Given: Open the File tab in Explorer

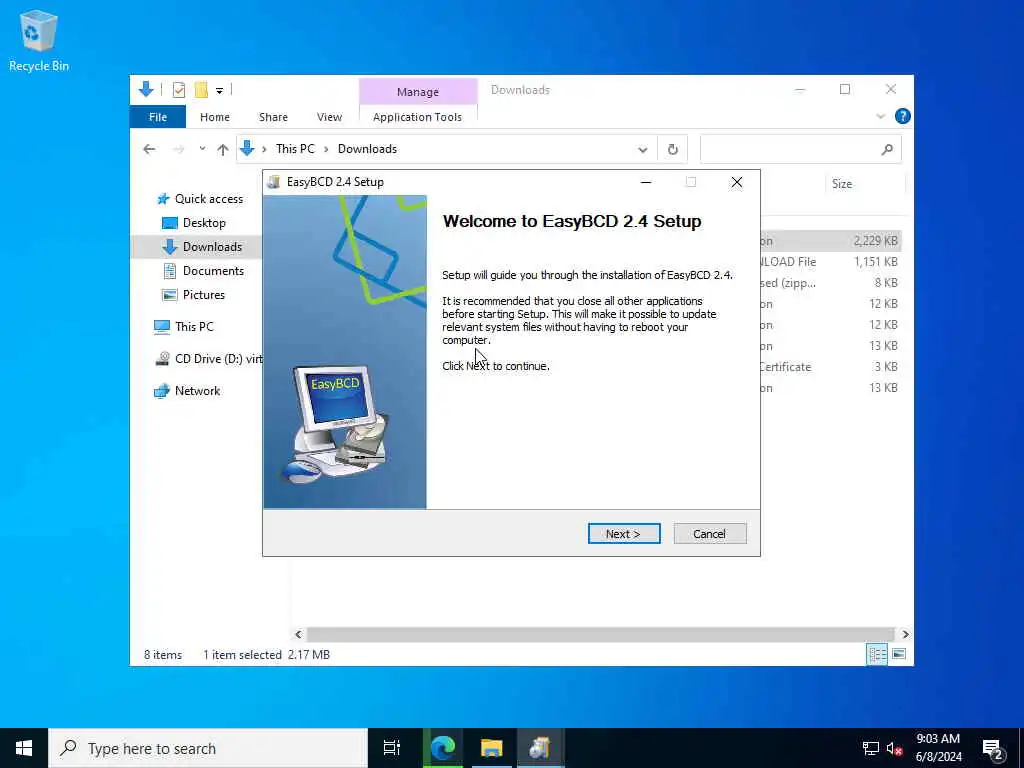Looking at the screenshot, I should tap(158, 117).
